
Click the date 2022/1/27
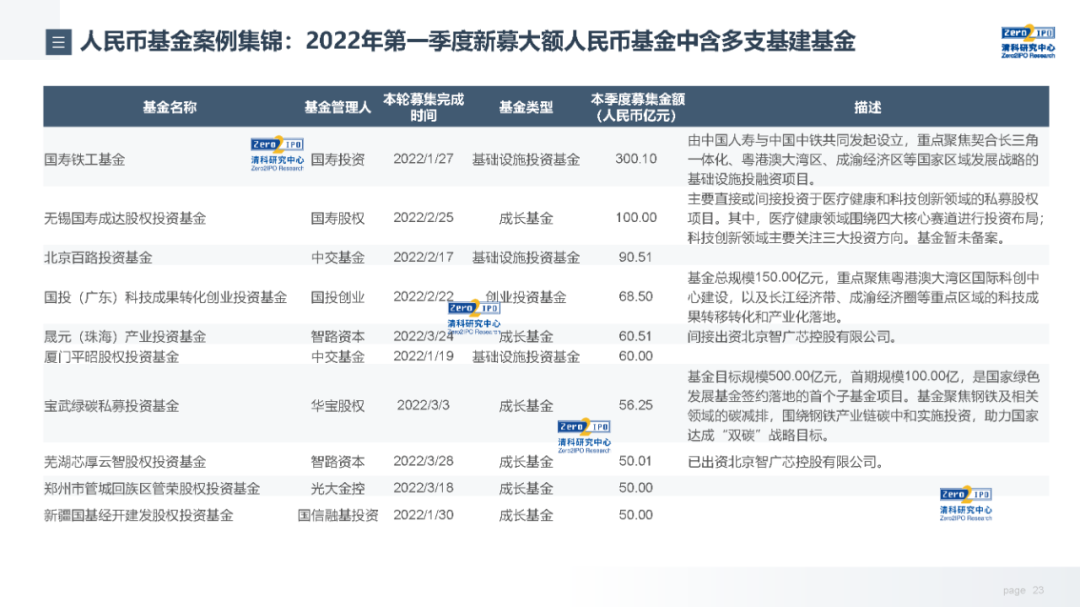point(424,159)
